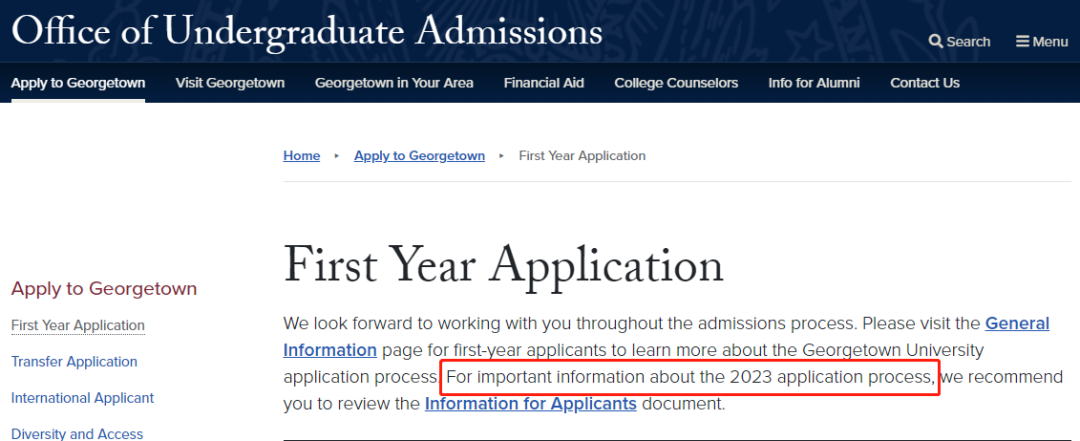Select Georgetown in Your Area
This screenshot has height=441, width=1080.
pos(394,83)
